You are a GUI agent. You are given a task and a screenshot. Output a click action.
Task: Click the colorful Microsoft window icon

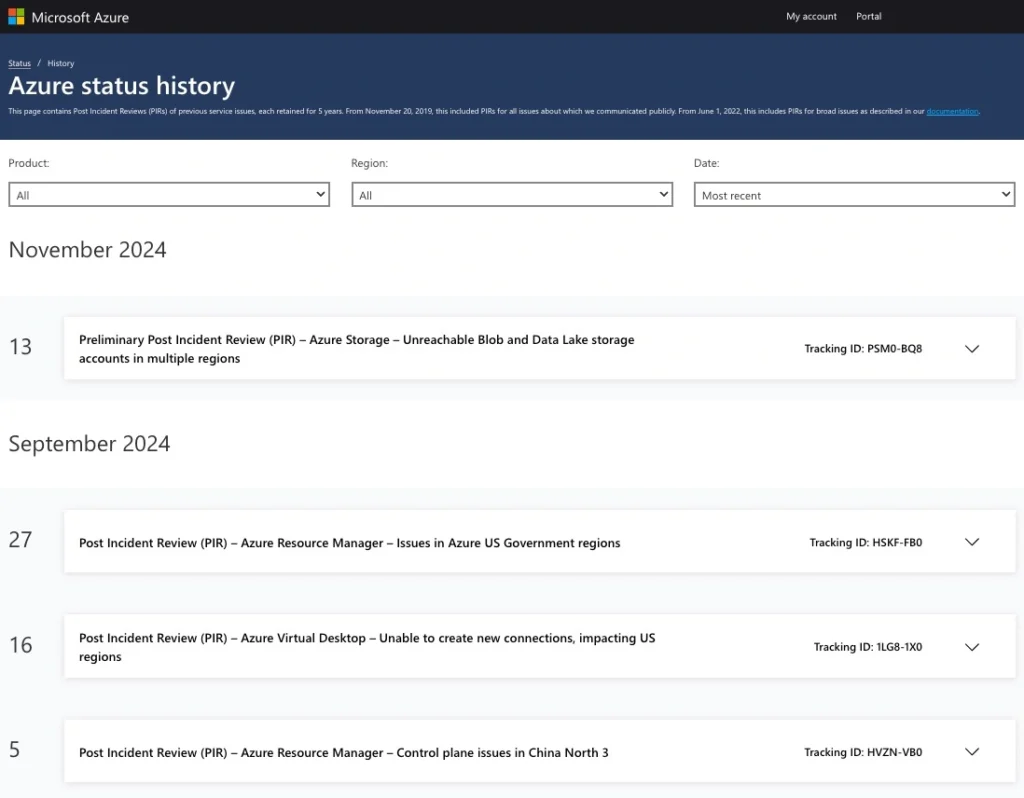[x=14, y=16]
